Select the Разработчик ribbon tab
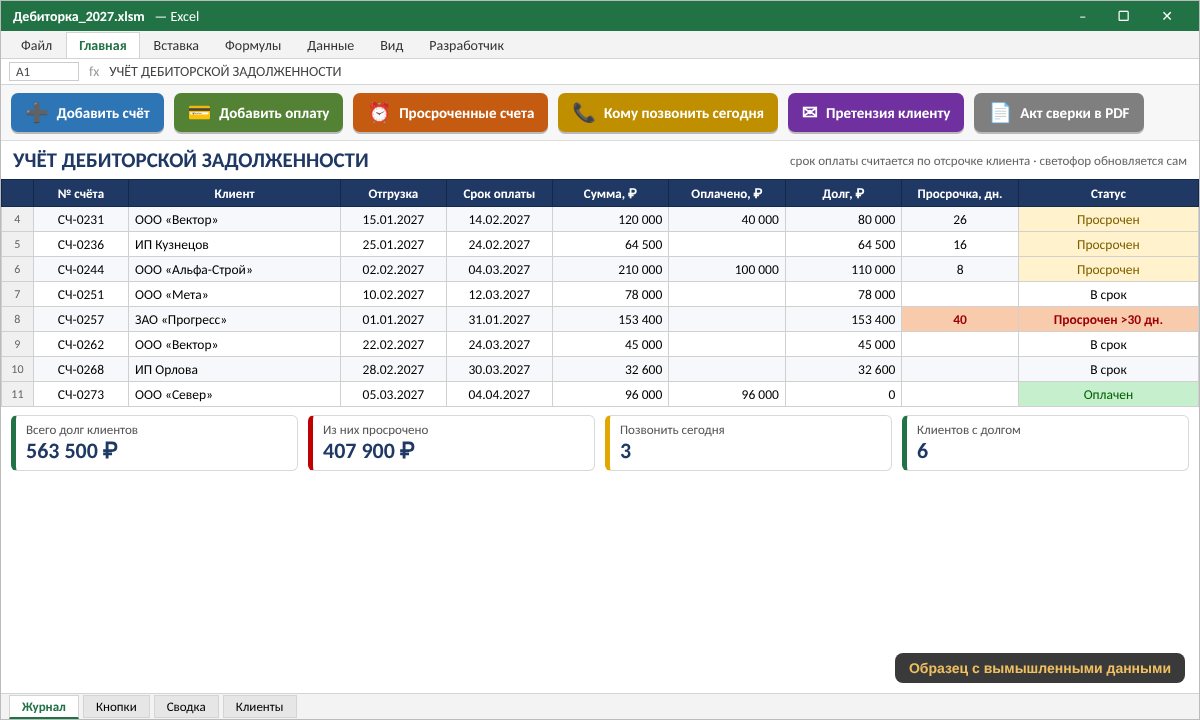1200x720 pixels. (x=466, y=45)
